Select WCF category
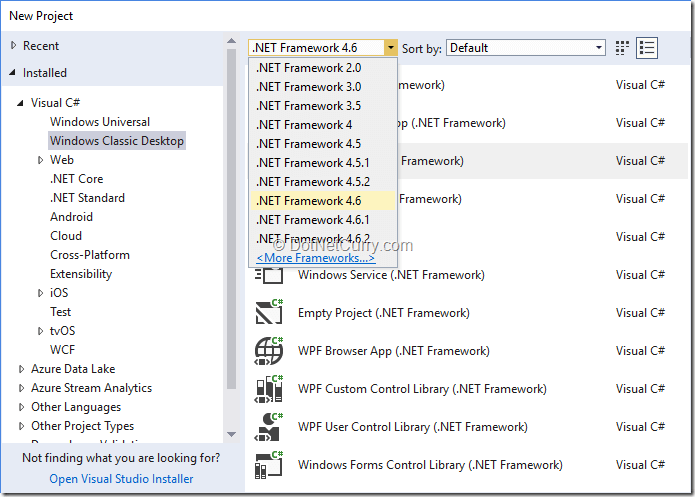695x497 pixels. click(x=62, y=350)
